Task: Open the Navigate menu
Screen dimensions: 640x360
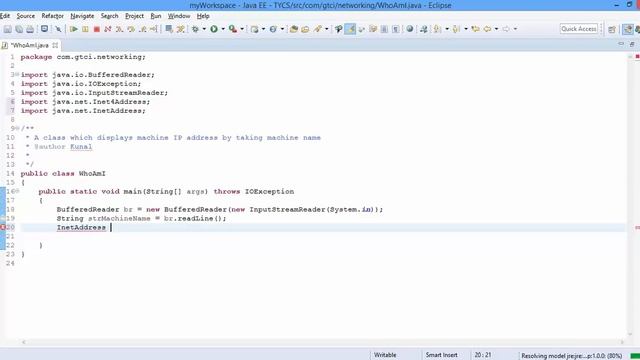Action: point(82,16)
